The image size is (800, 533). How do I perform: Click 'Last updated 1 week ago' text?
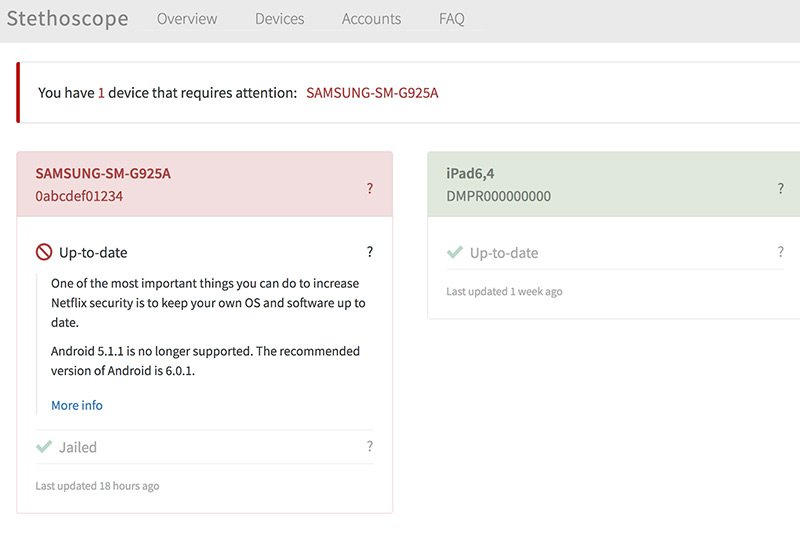[x=504, y=292]
